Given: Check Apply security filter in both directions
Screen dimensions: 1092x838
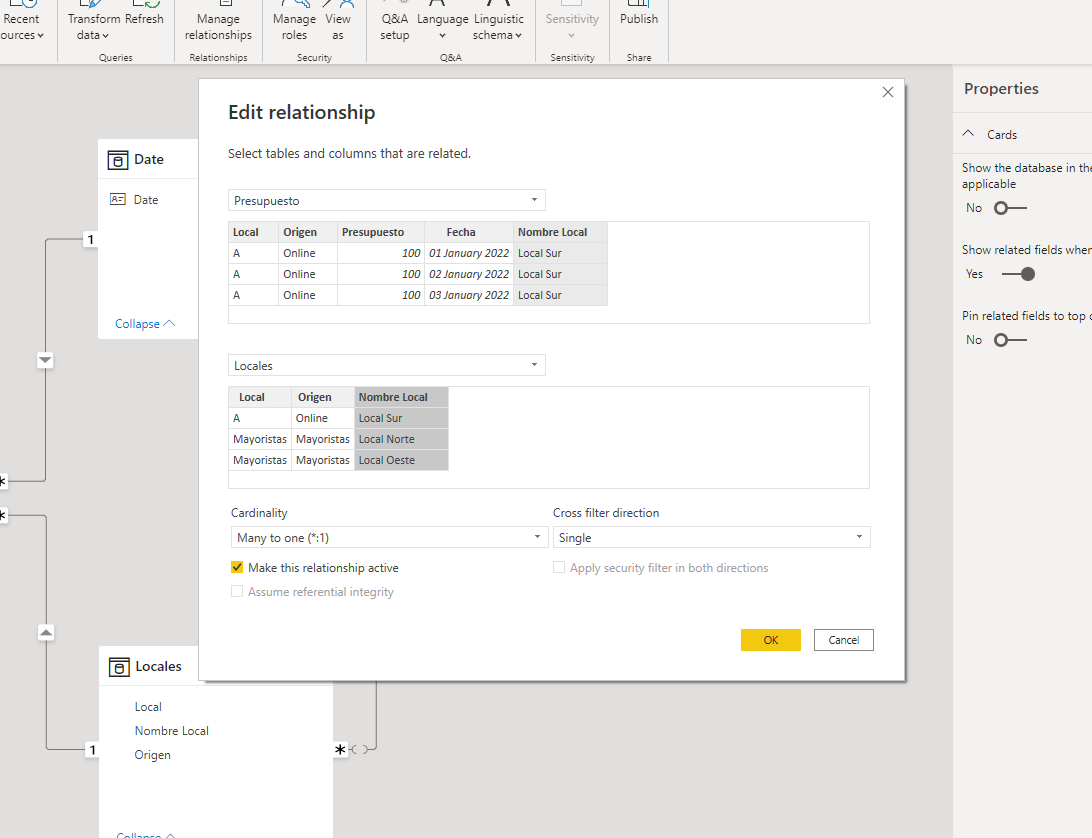Looking at the screenshot, I should pyautogui.click(x=559, y=567).
